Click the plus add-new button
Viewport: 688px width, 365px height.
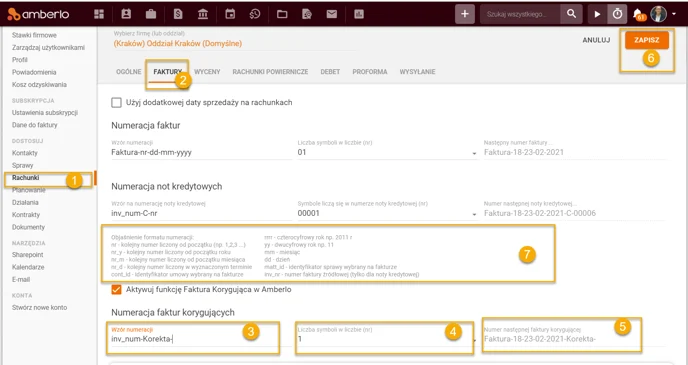[x=465, y=14]
